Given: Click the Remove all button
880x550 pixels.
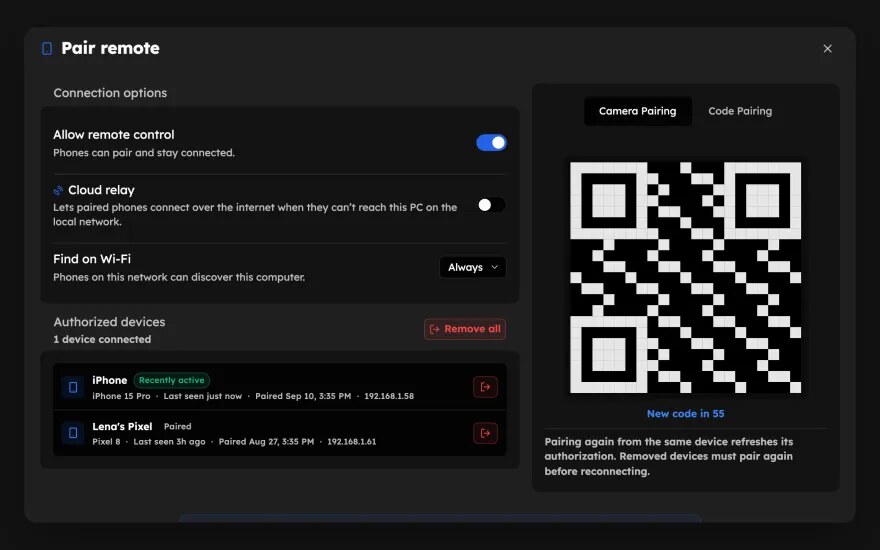Looking at the screenshot, I should tap(465, 329).
